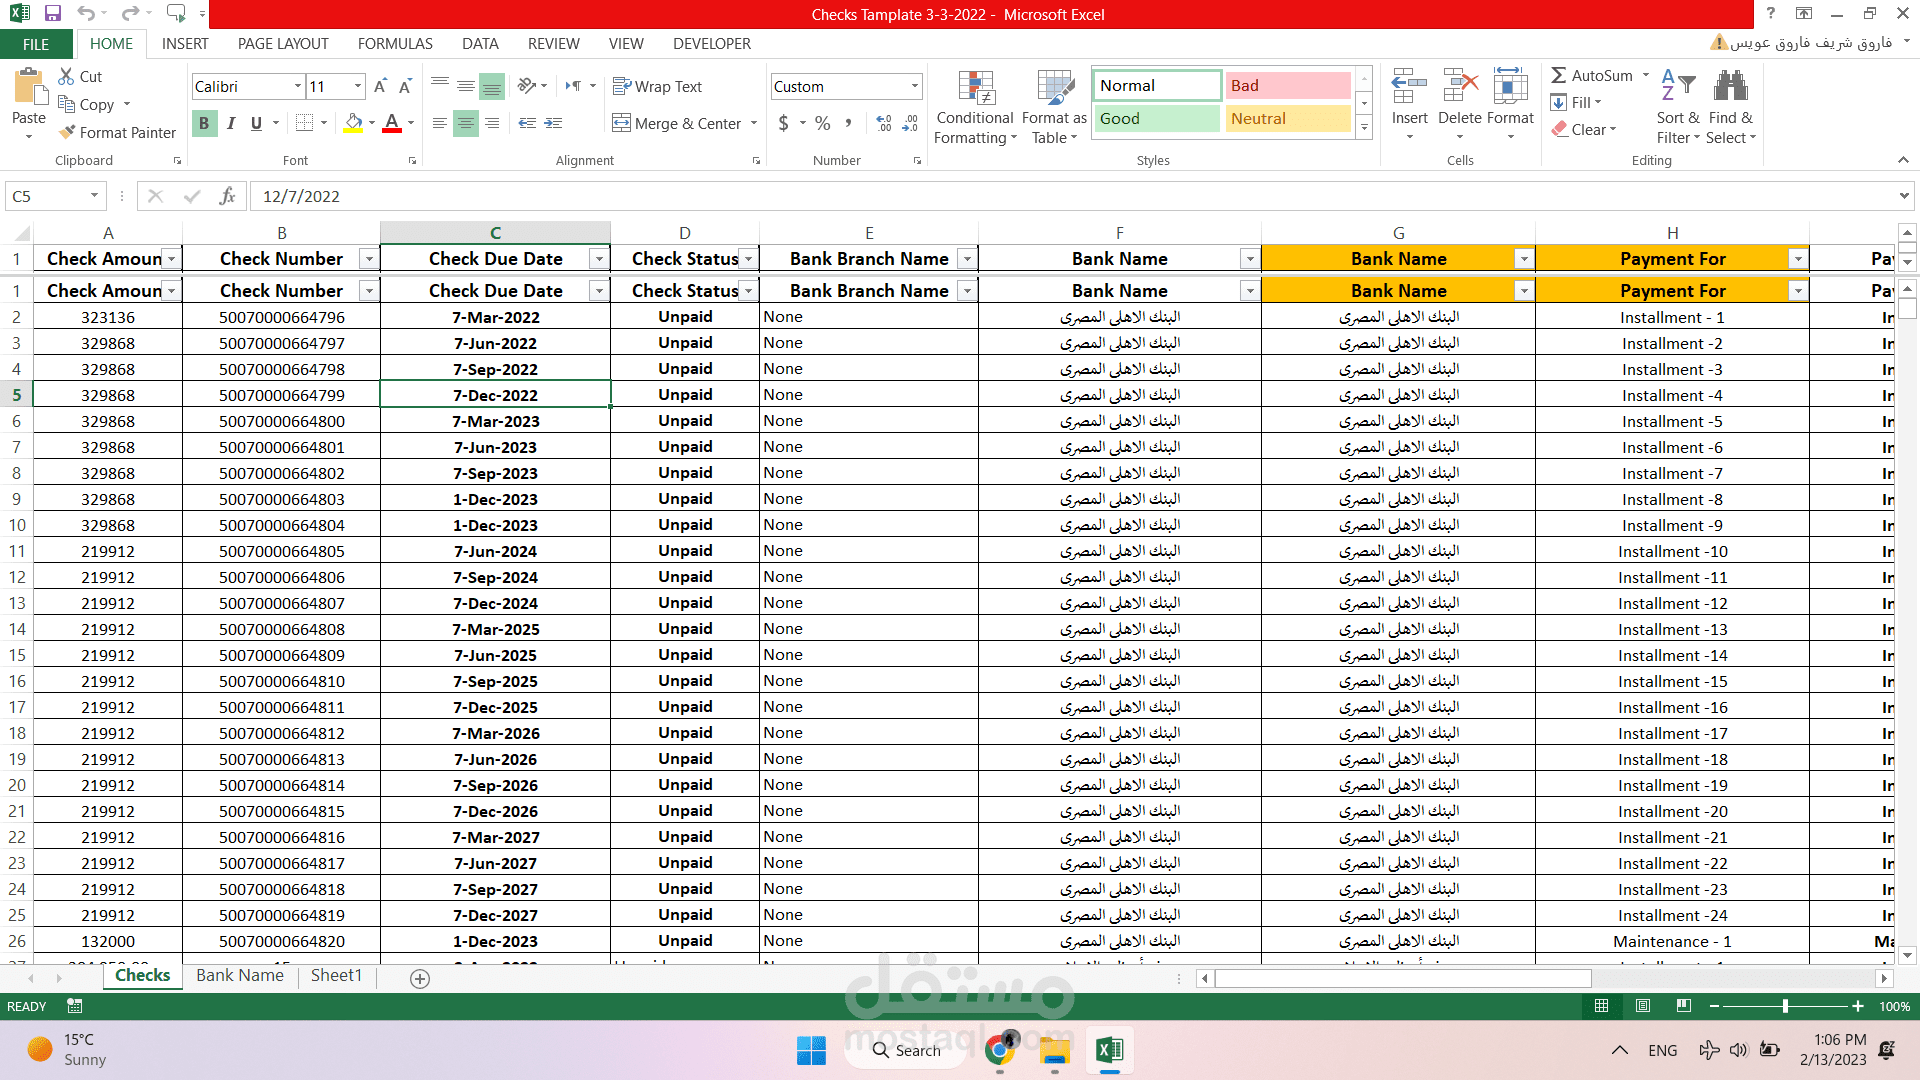This screenshot has height=1080, width=1920.
Task: Switch to the Bank Name sheet tab
Action: coord(240,975)
